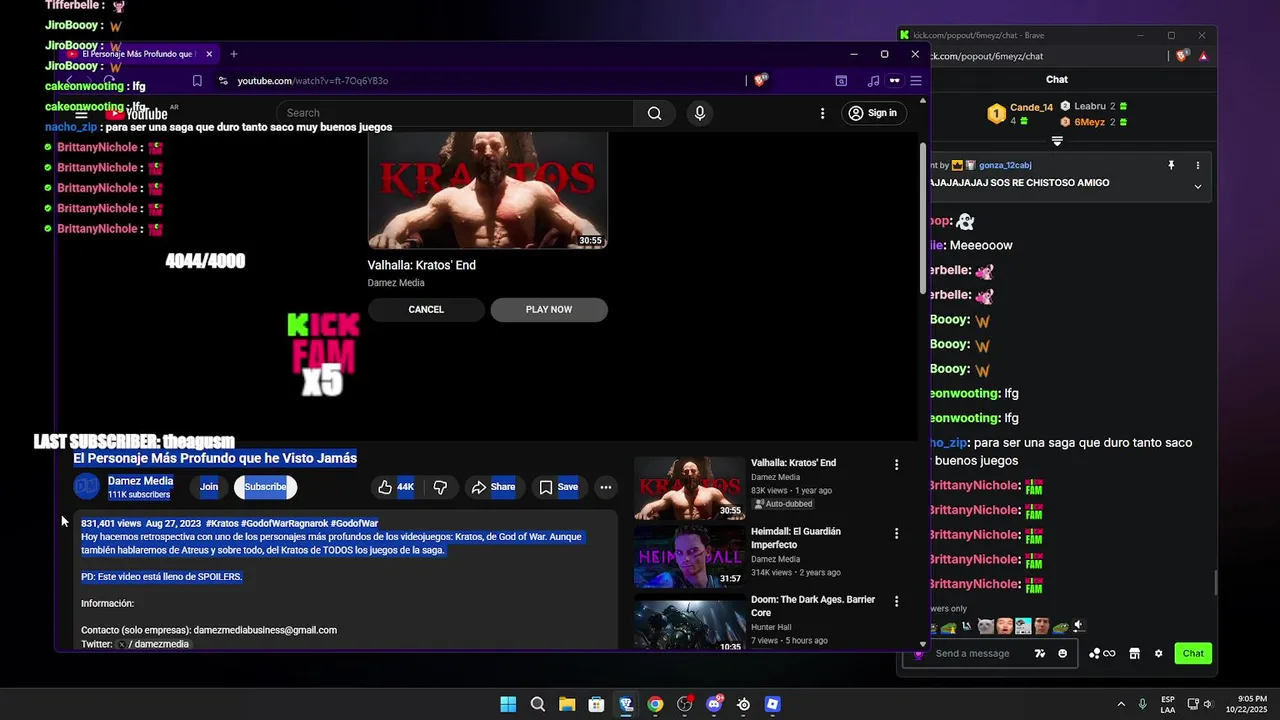
Task: Open Chrome from the taskbar
Action: pyautogui.click(x=655, y=704)
